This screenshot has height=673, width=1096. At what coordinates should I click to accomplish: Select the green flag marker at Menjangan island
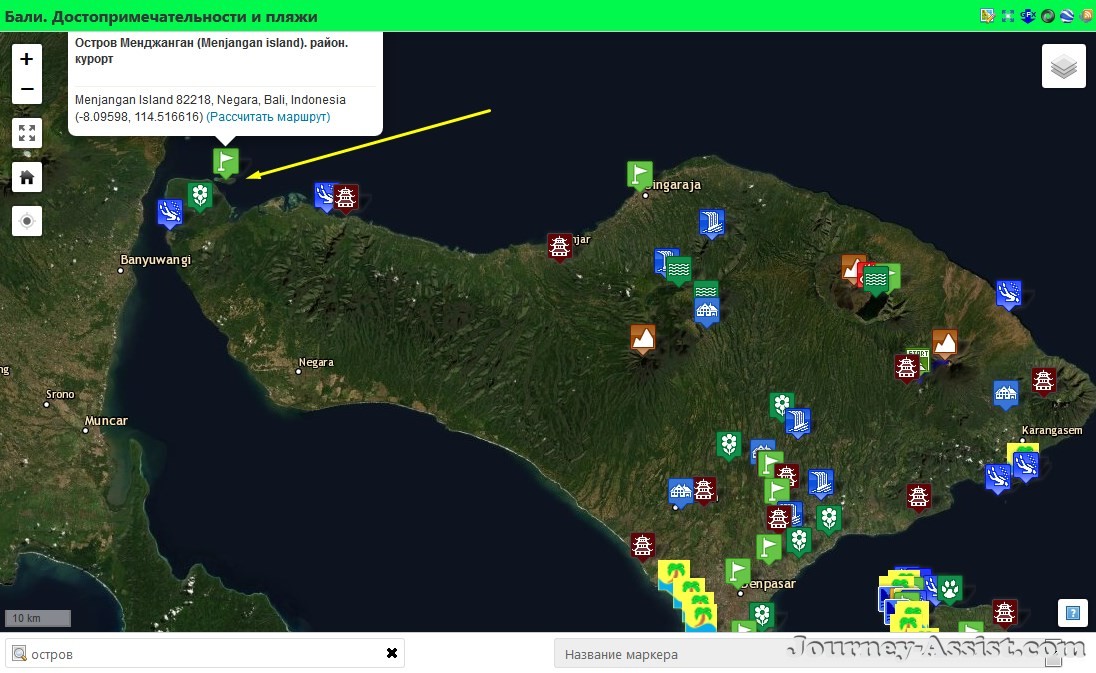coord(226,164)
